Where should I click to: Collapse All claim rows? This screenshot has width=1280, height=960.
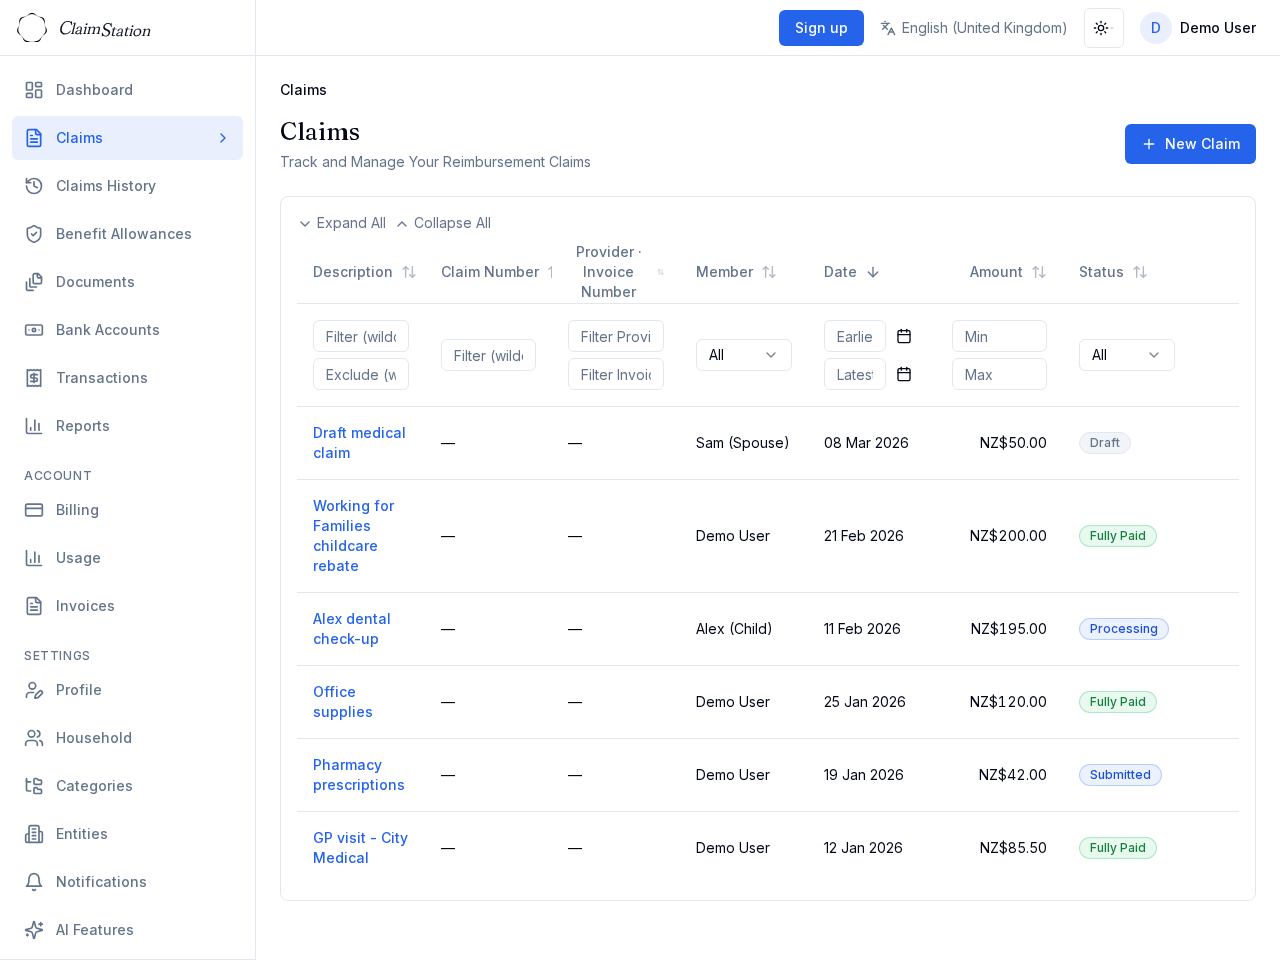(x=443, y=223)
